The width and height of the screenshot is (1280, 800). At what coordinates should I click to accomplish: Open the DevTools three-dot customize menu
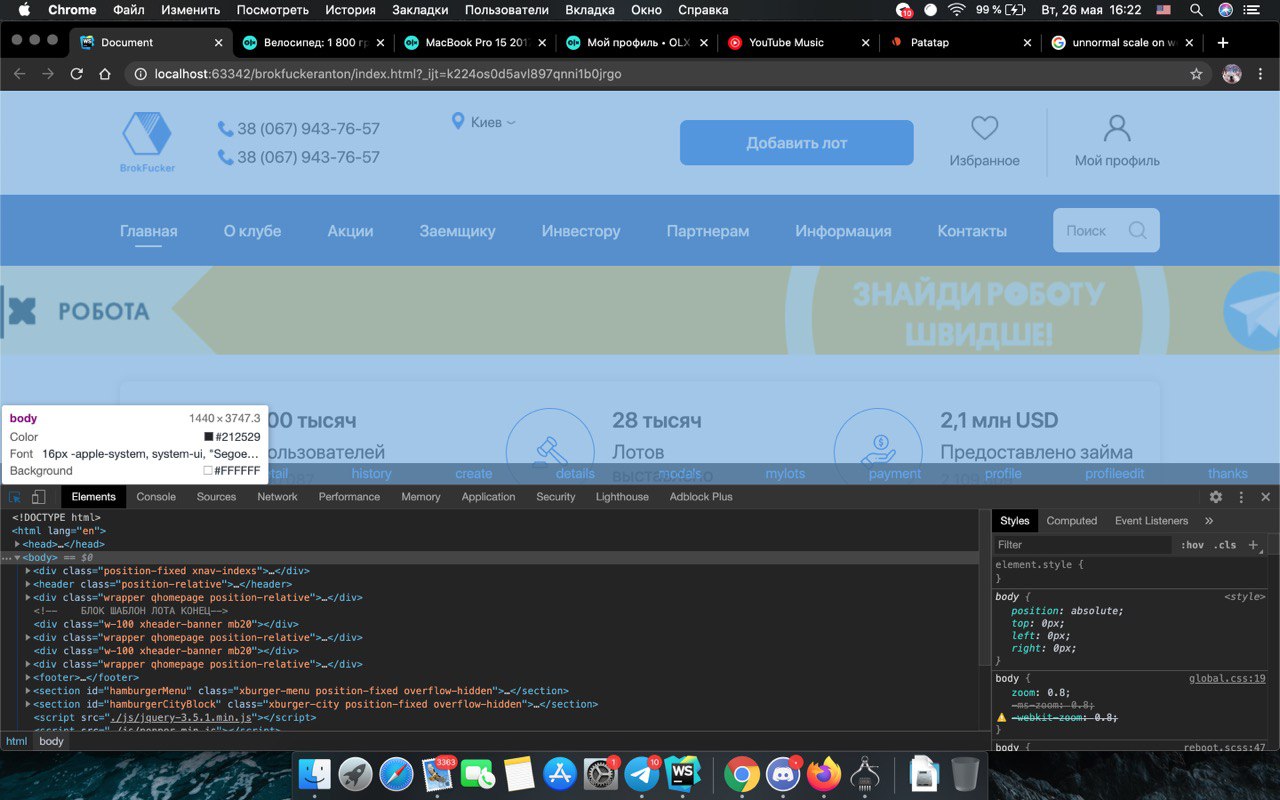[x=1241, y=497]
